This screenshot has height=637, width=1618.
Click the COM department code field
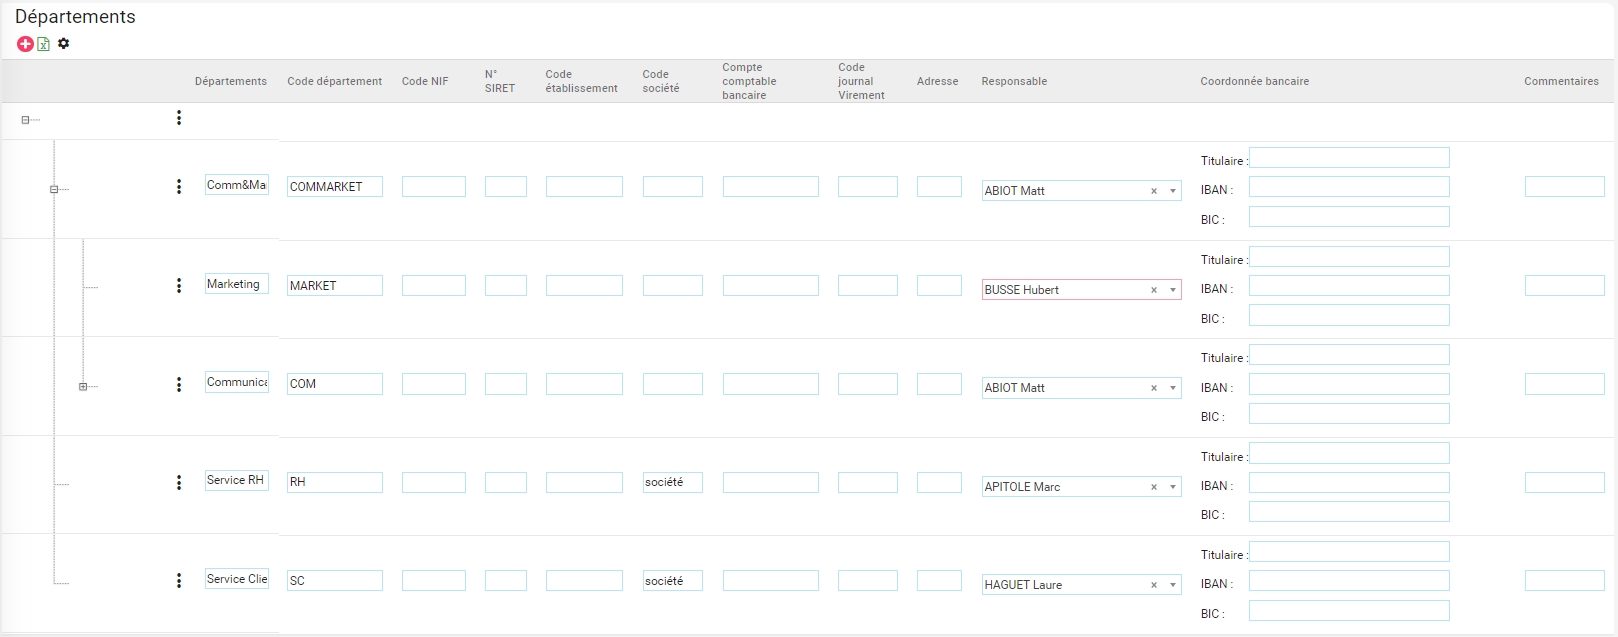(x=335, y=384)
